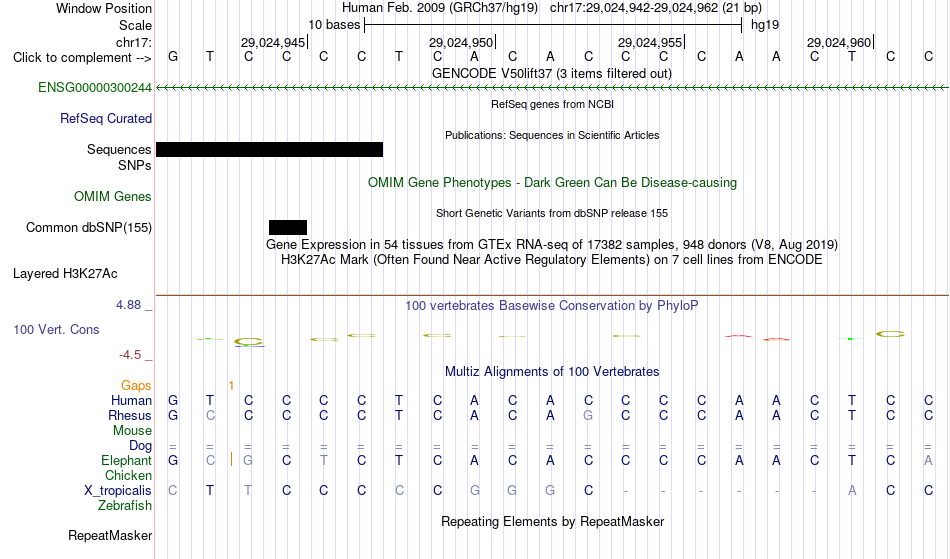Screen dimensions: 950x559
Task: Click the first base G in sequence ruler
Action: pos(173,56)
